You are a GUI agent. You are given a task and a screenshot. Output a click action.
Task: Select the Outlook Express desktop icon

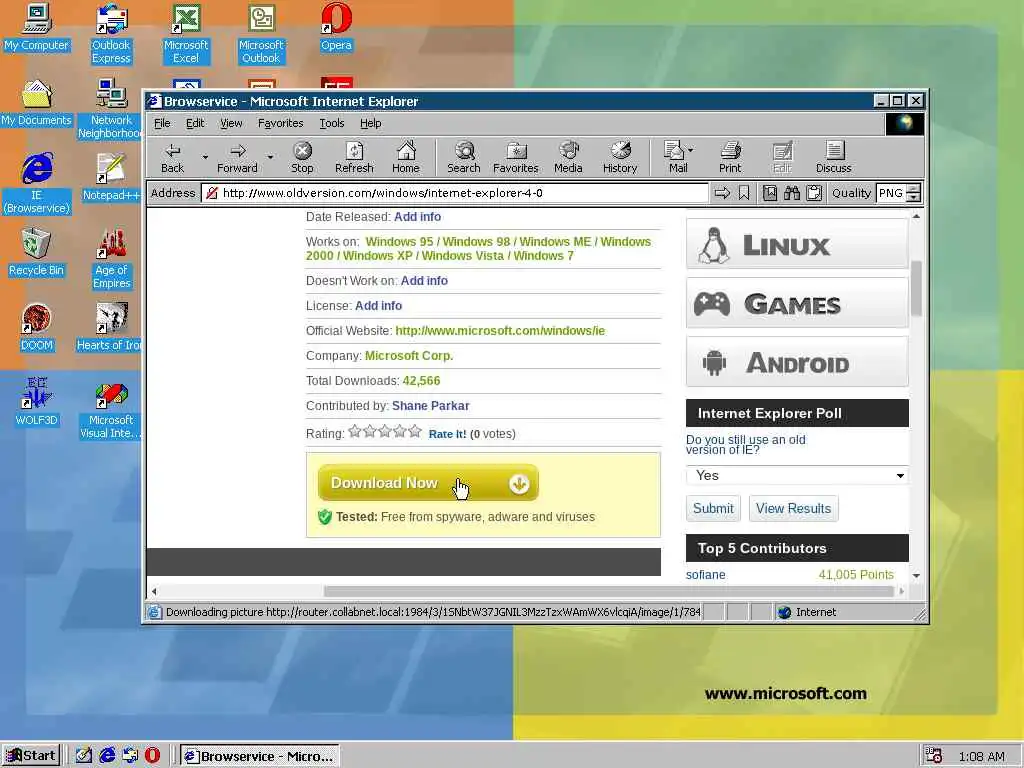click(x=111, y=34)
